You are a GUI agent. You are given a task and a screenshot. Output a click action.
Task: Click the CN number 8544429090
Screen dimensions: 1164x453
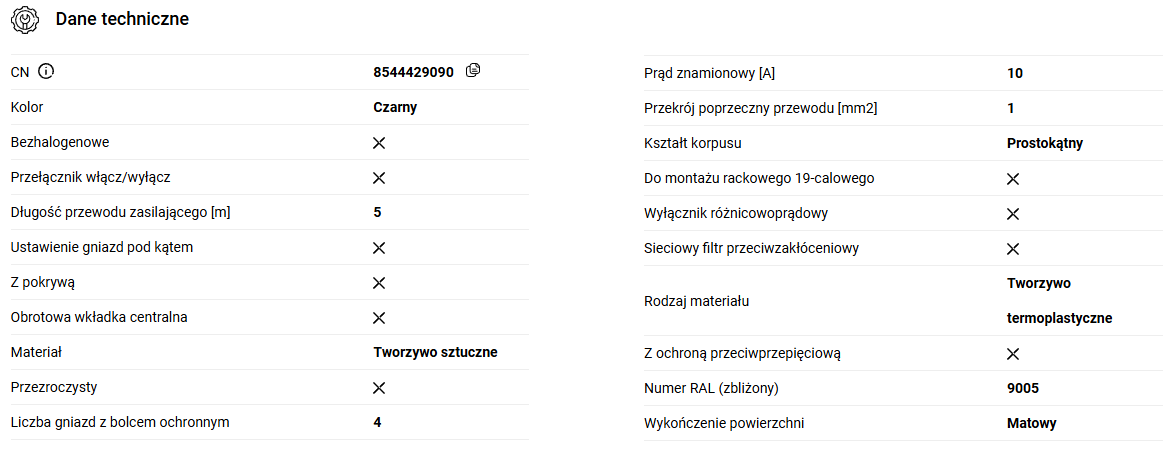413,72
